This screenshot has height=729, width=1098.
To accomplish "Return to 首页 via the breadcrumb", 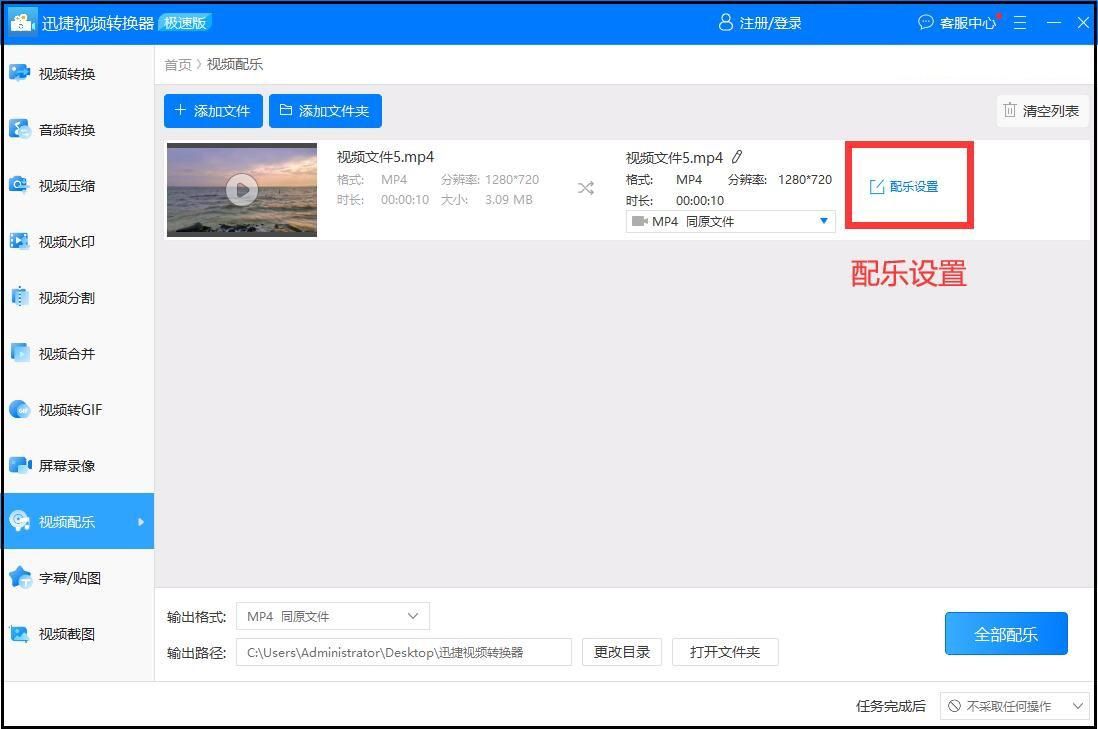I will click(177, 64).
